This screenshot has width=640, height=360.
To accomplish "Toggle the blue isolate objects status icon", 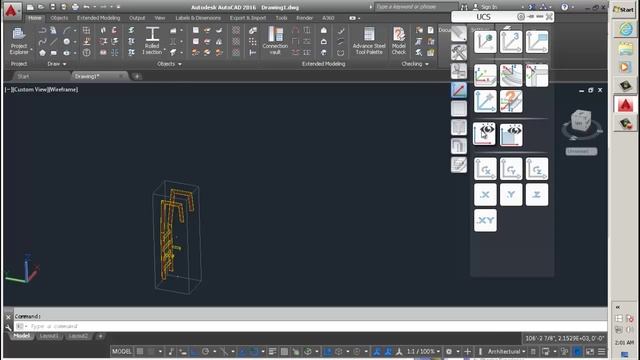I will coord(577,351).
